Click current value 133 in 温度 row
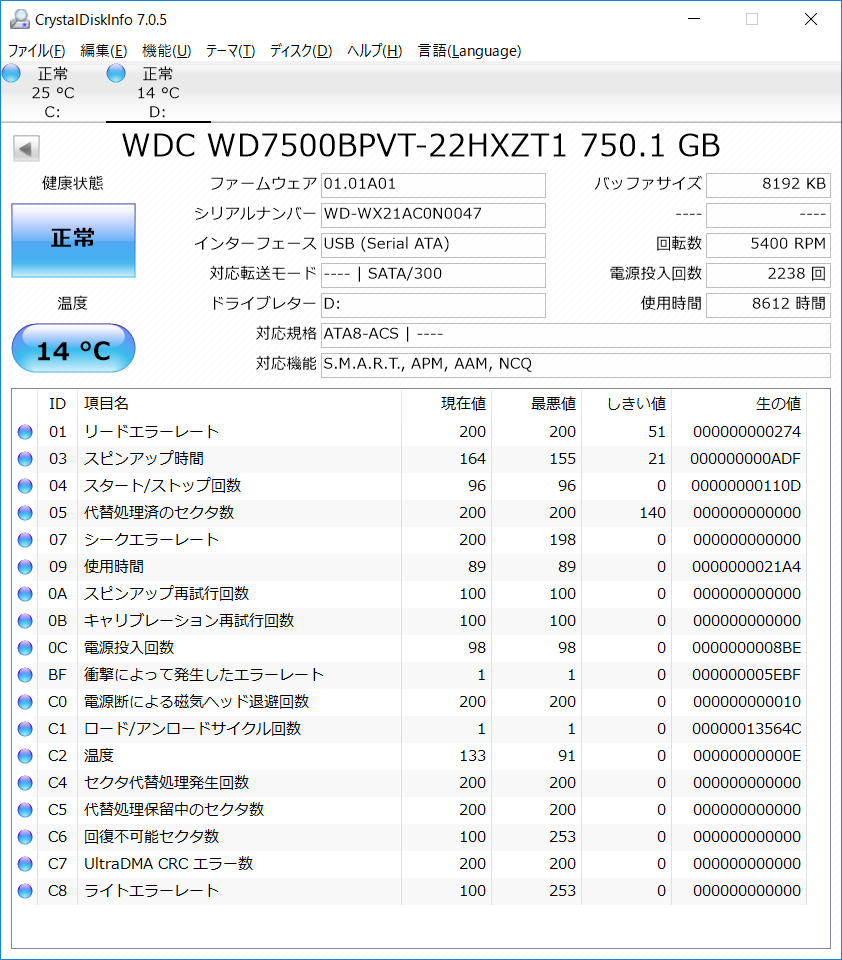Image resolution: width=842 pixels, height=960 pixels. 473,756
